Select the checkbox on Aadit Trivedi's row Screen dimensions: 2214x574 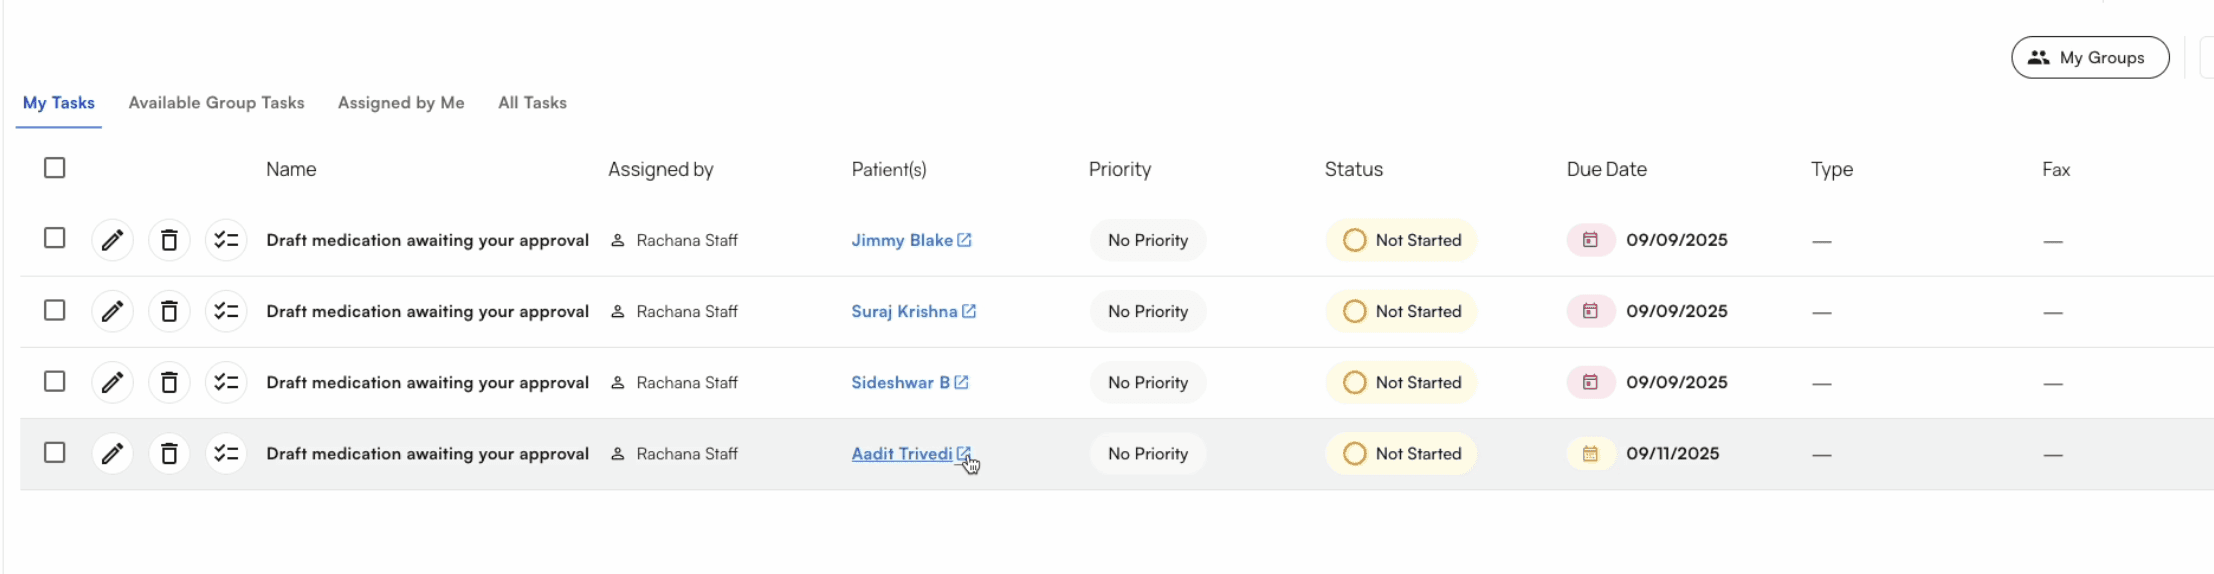55,453
